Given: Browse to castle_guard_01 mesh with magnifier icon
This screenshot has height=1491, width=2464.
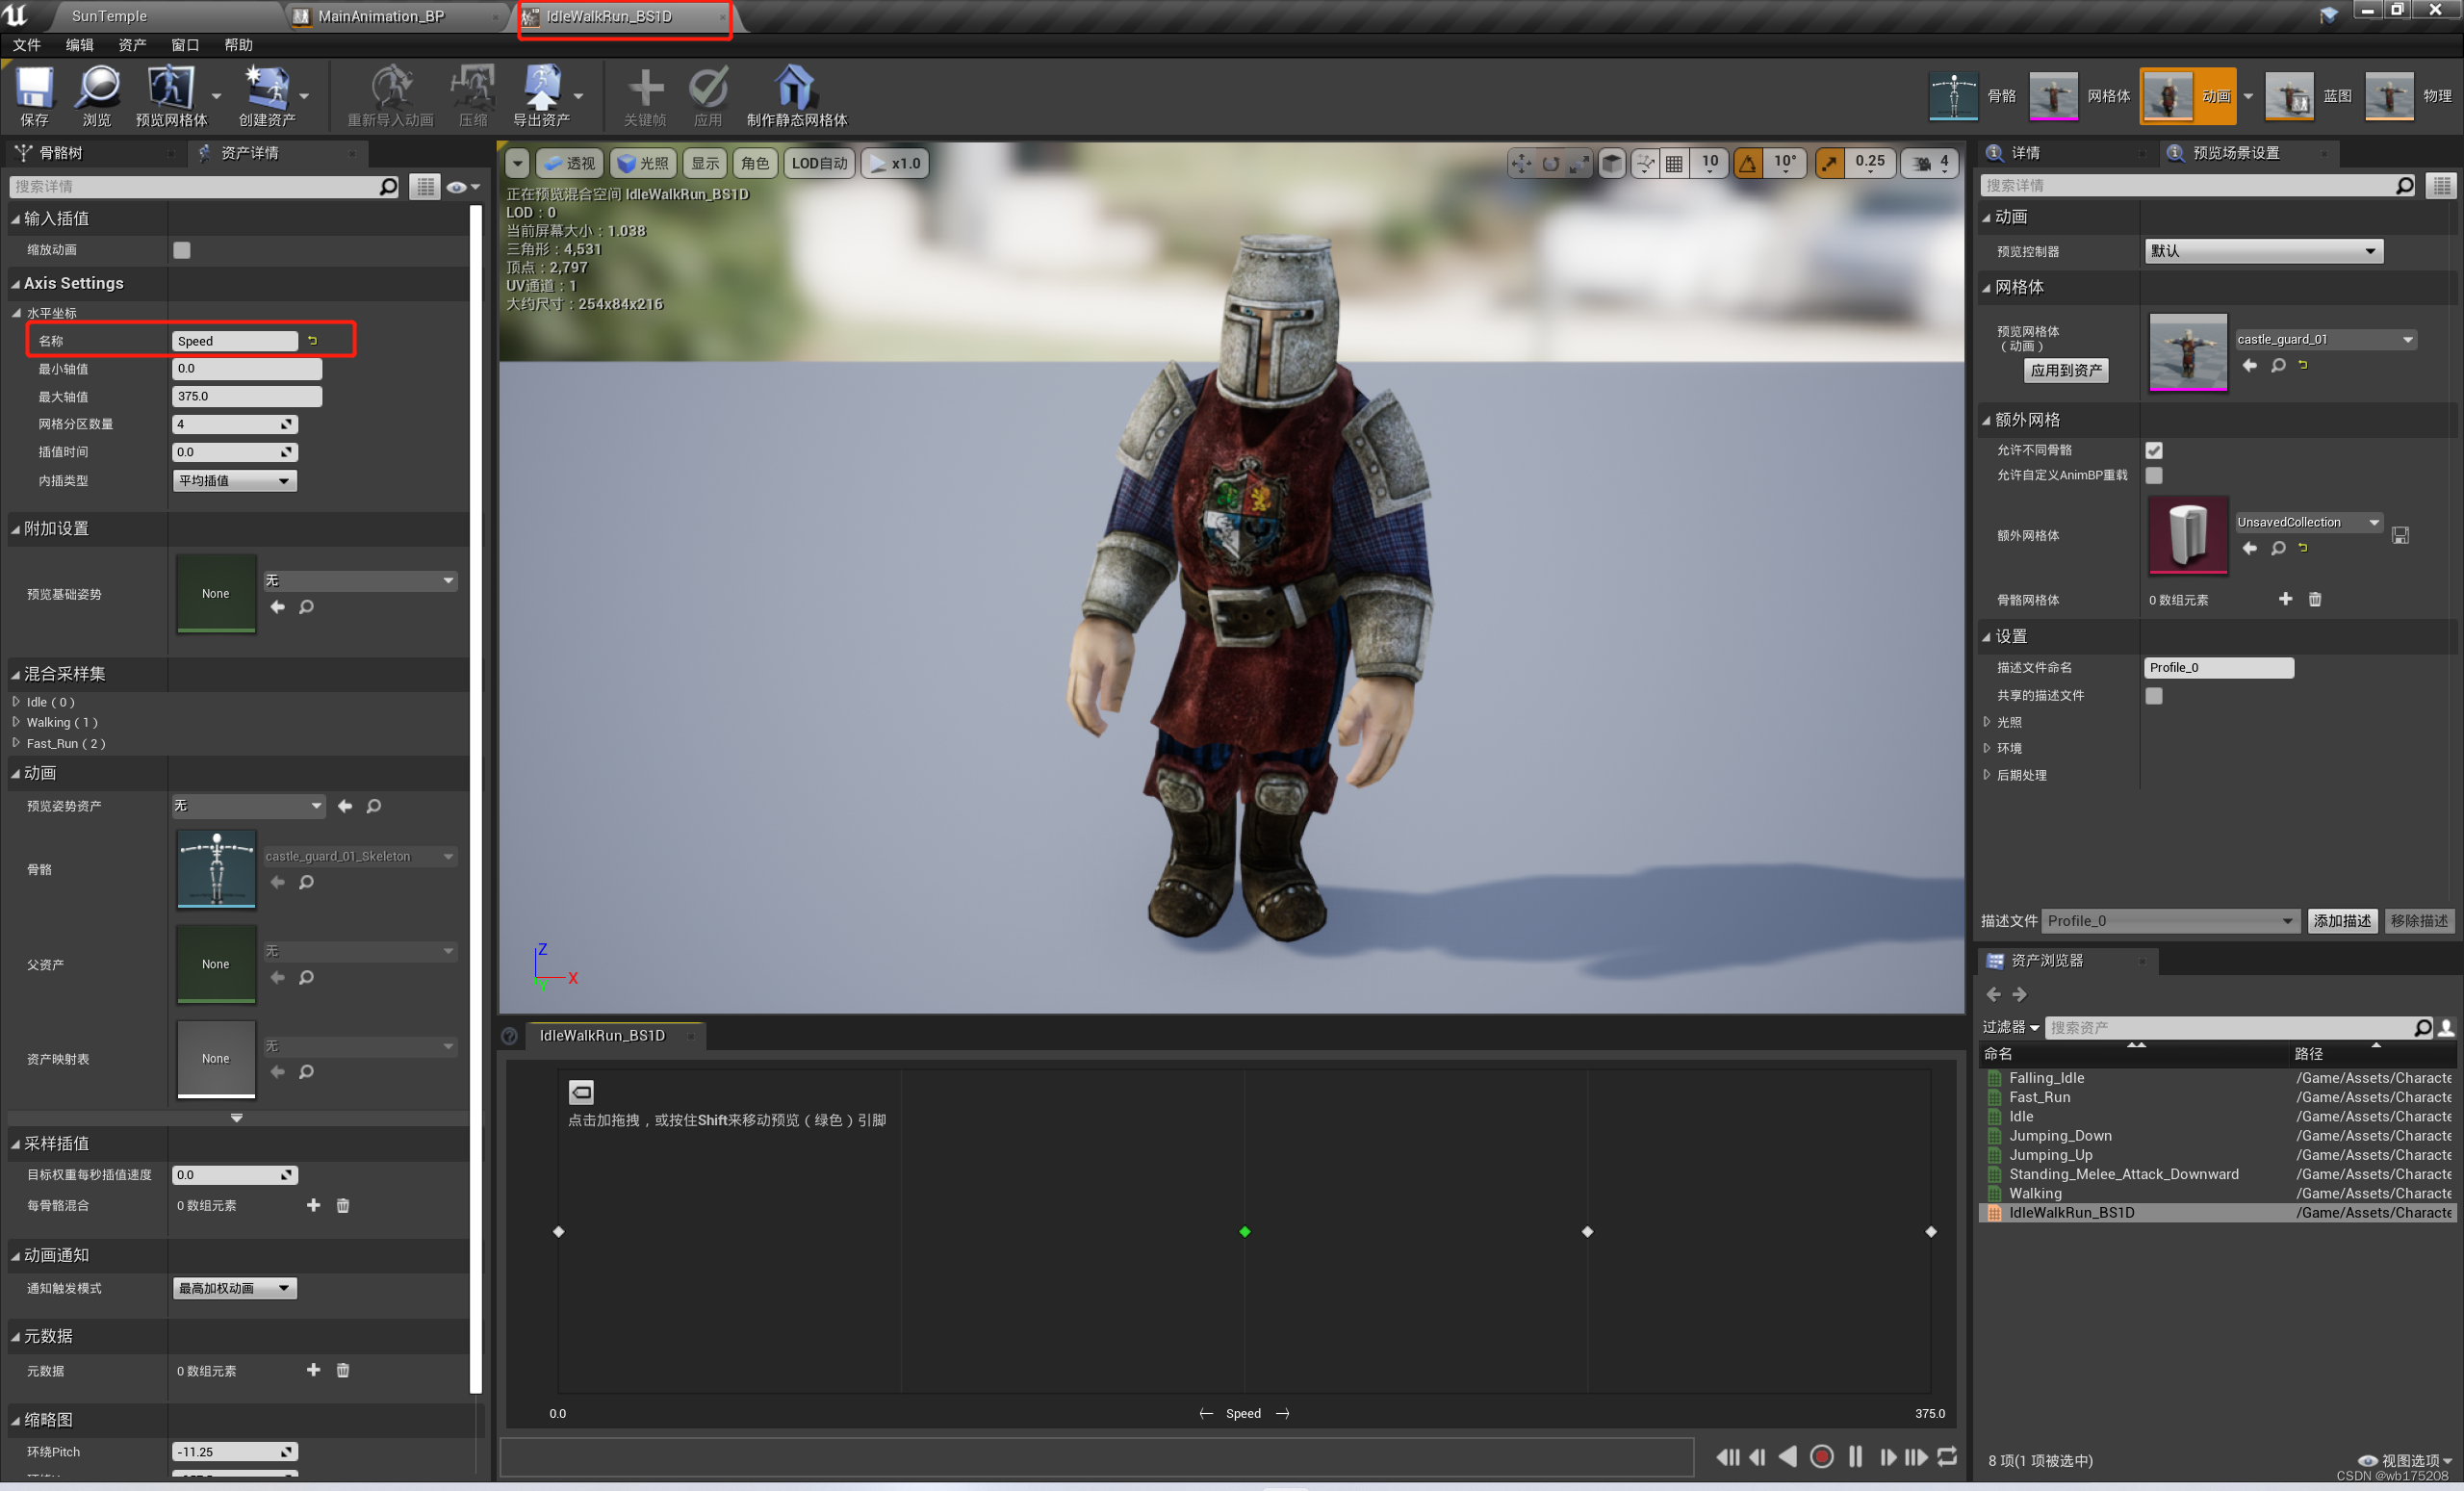Looking at the screenshot, I should pos(2277,365).
